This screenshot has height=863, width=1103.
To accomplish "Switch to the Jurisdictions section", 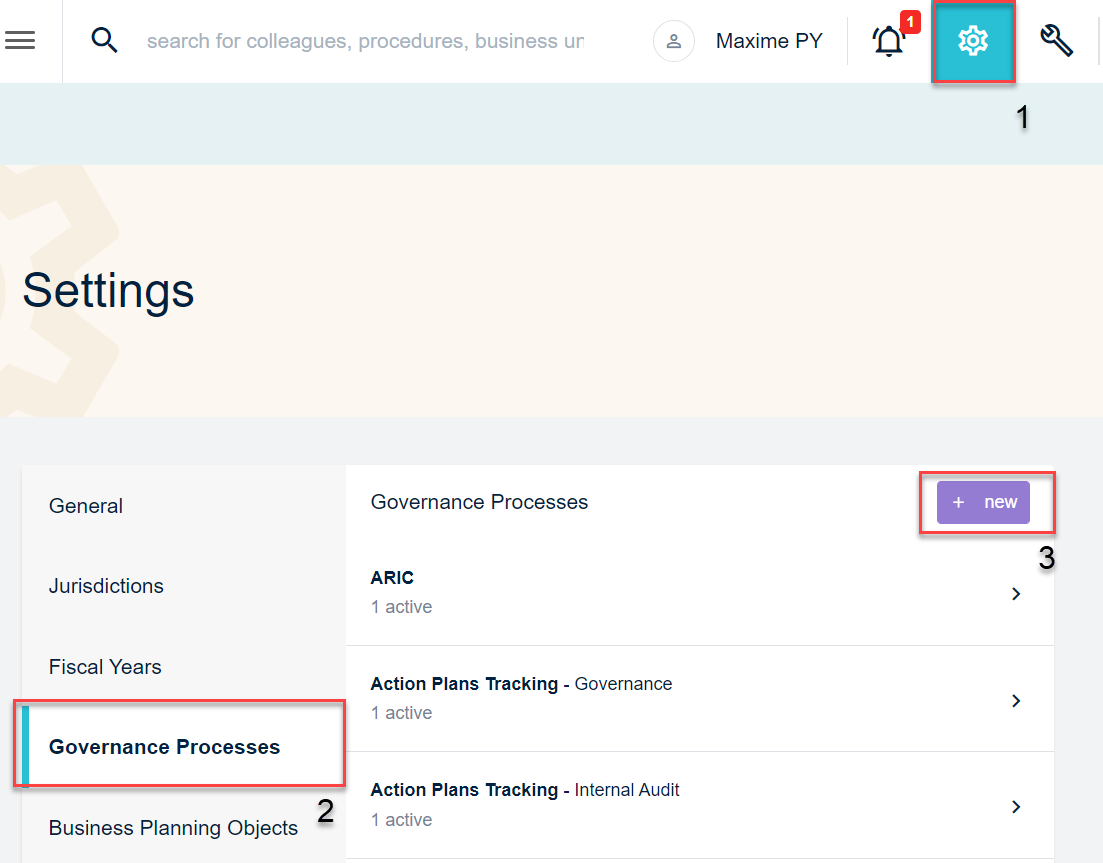I will (106, 586).
